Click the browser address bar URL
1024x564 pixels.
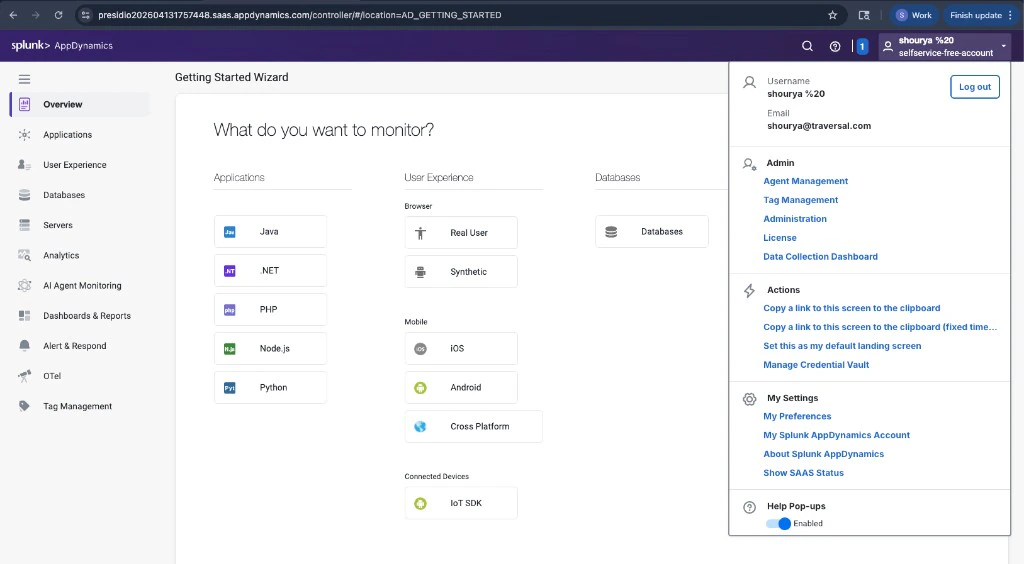click(x=300, y=15)
